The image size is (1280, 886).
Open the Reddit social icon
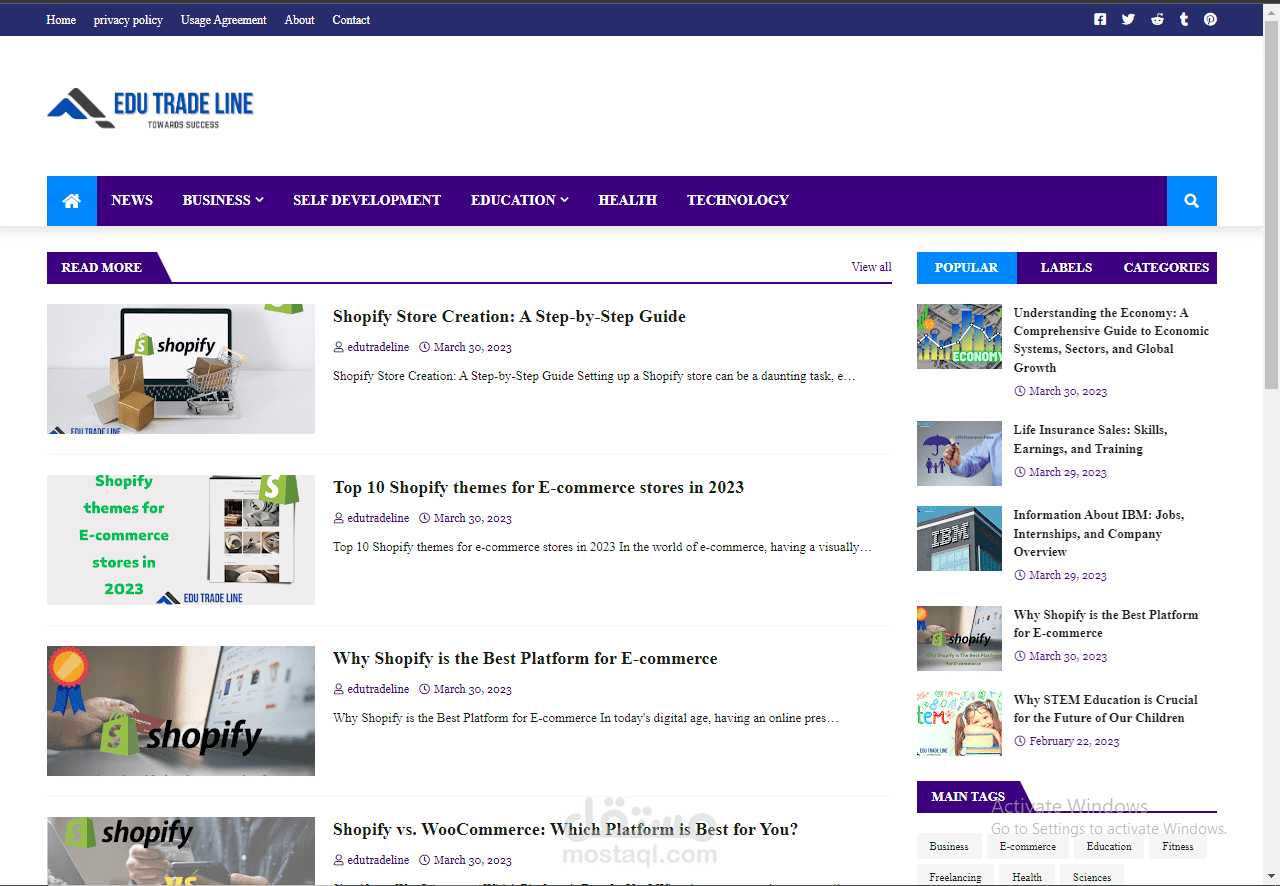click(1157, 19)
